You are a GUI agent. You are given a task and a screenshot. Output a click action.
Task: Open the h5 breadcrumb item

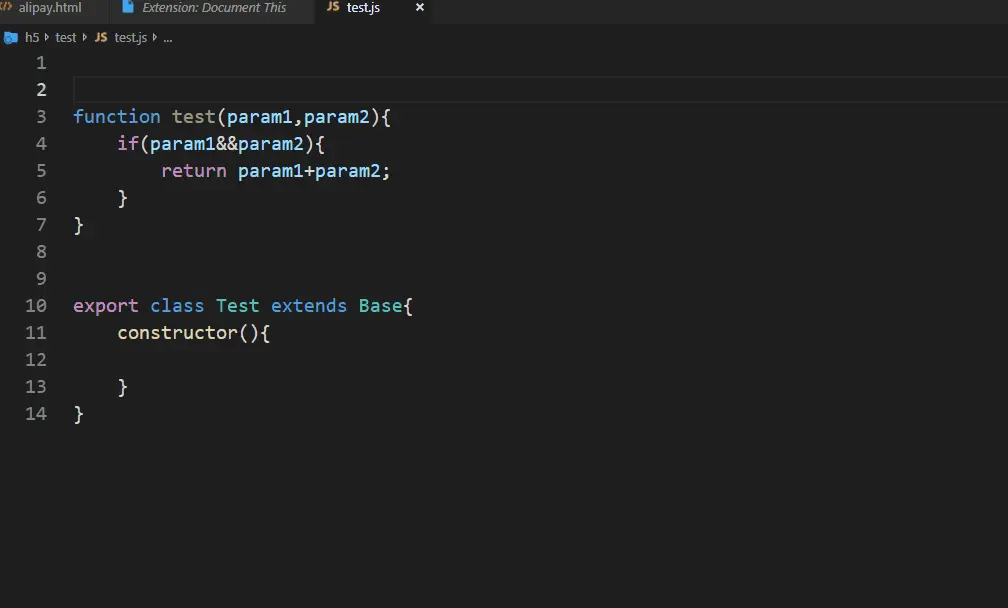click(32, 37)
